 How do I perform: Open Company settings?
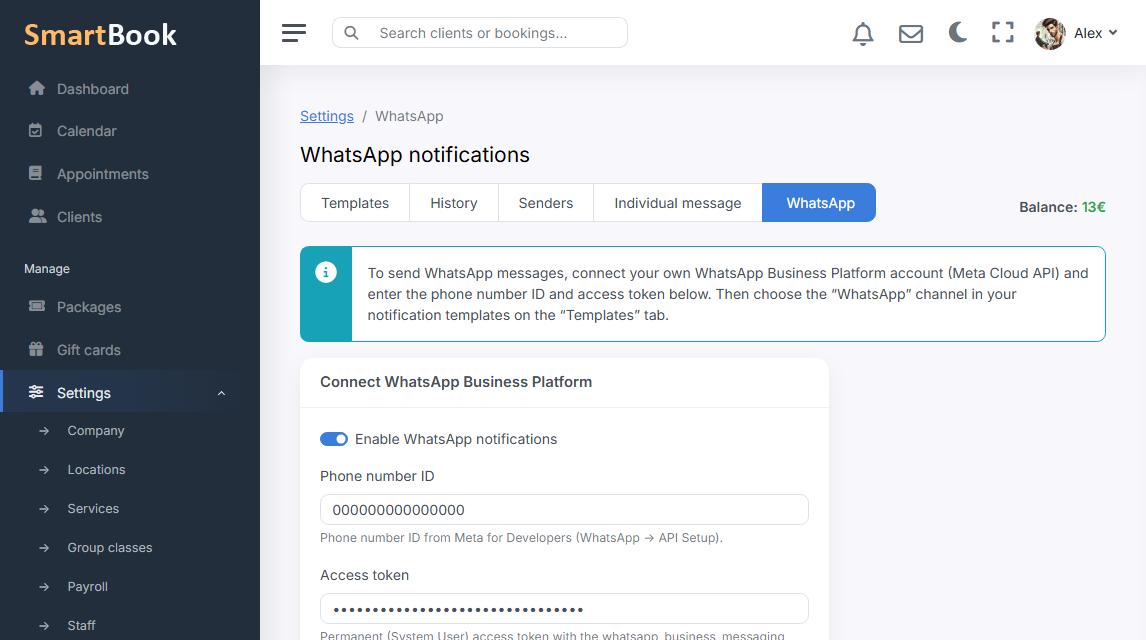[96, 431]
